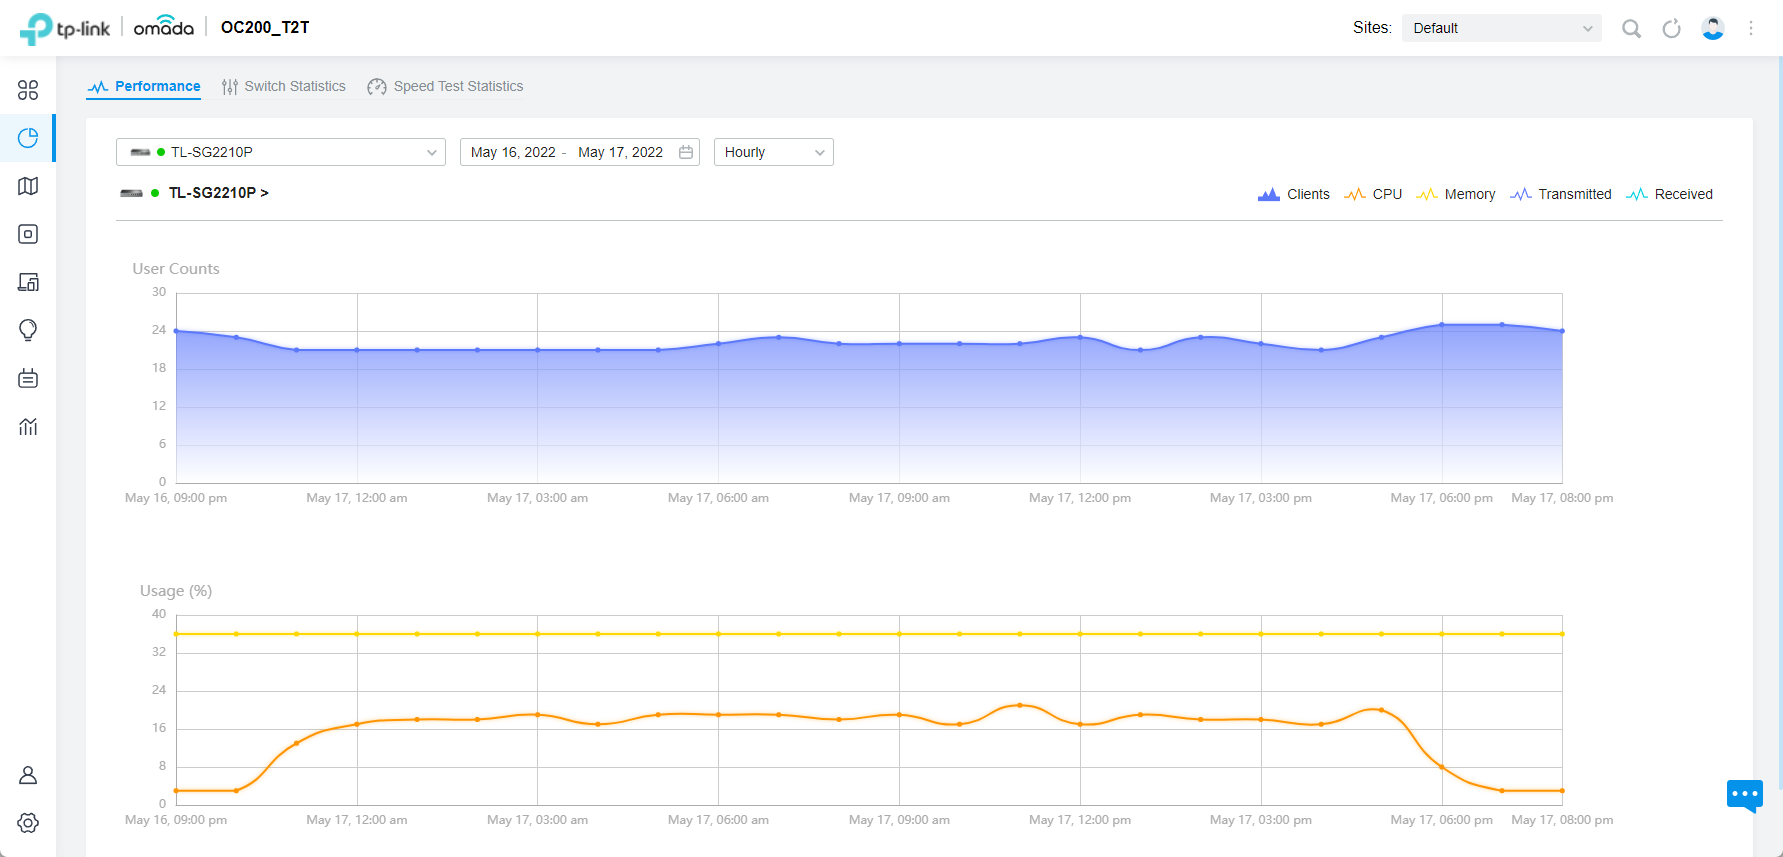Open the Map icon in sidebar

(x=28, y=186)
